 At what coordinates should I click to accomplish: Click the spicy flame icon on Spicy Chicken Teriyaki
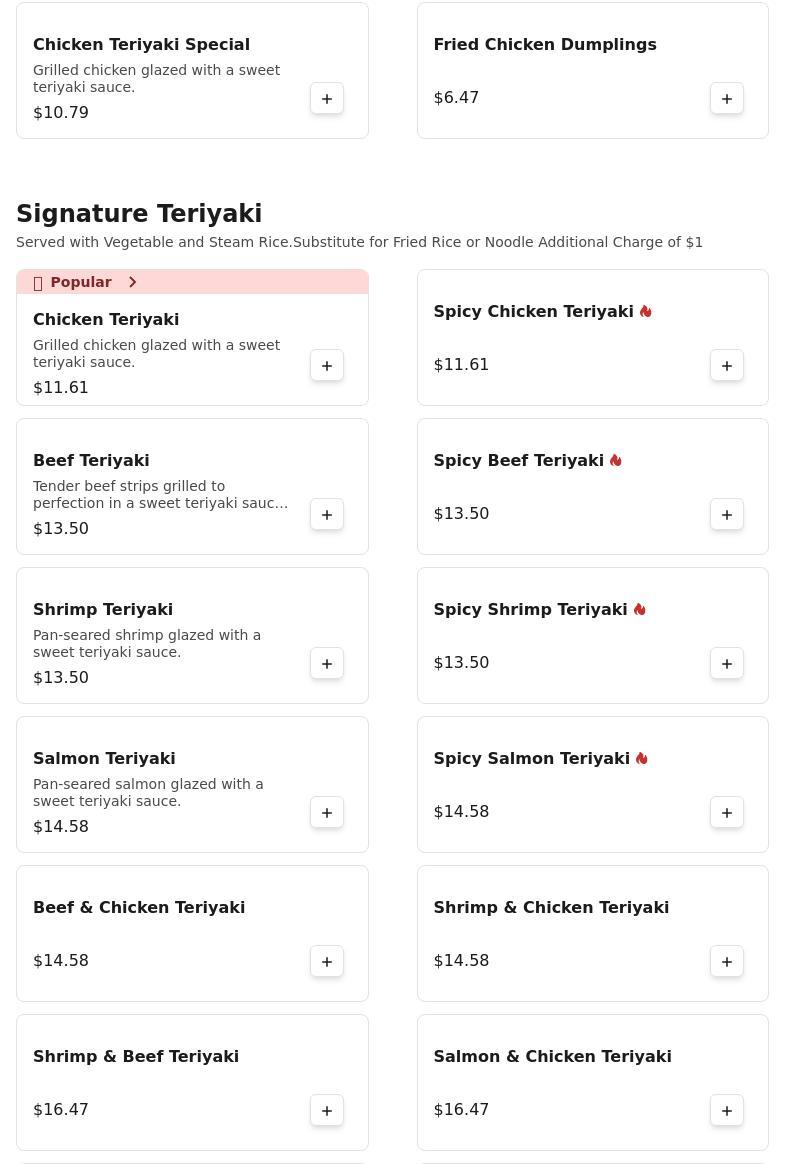645,311
